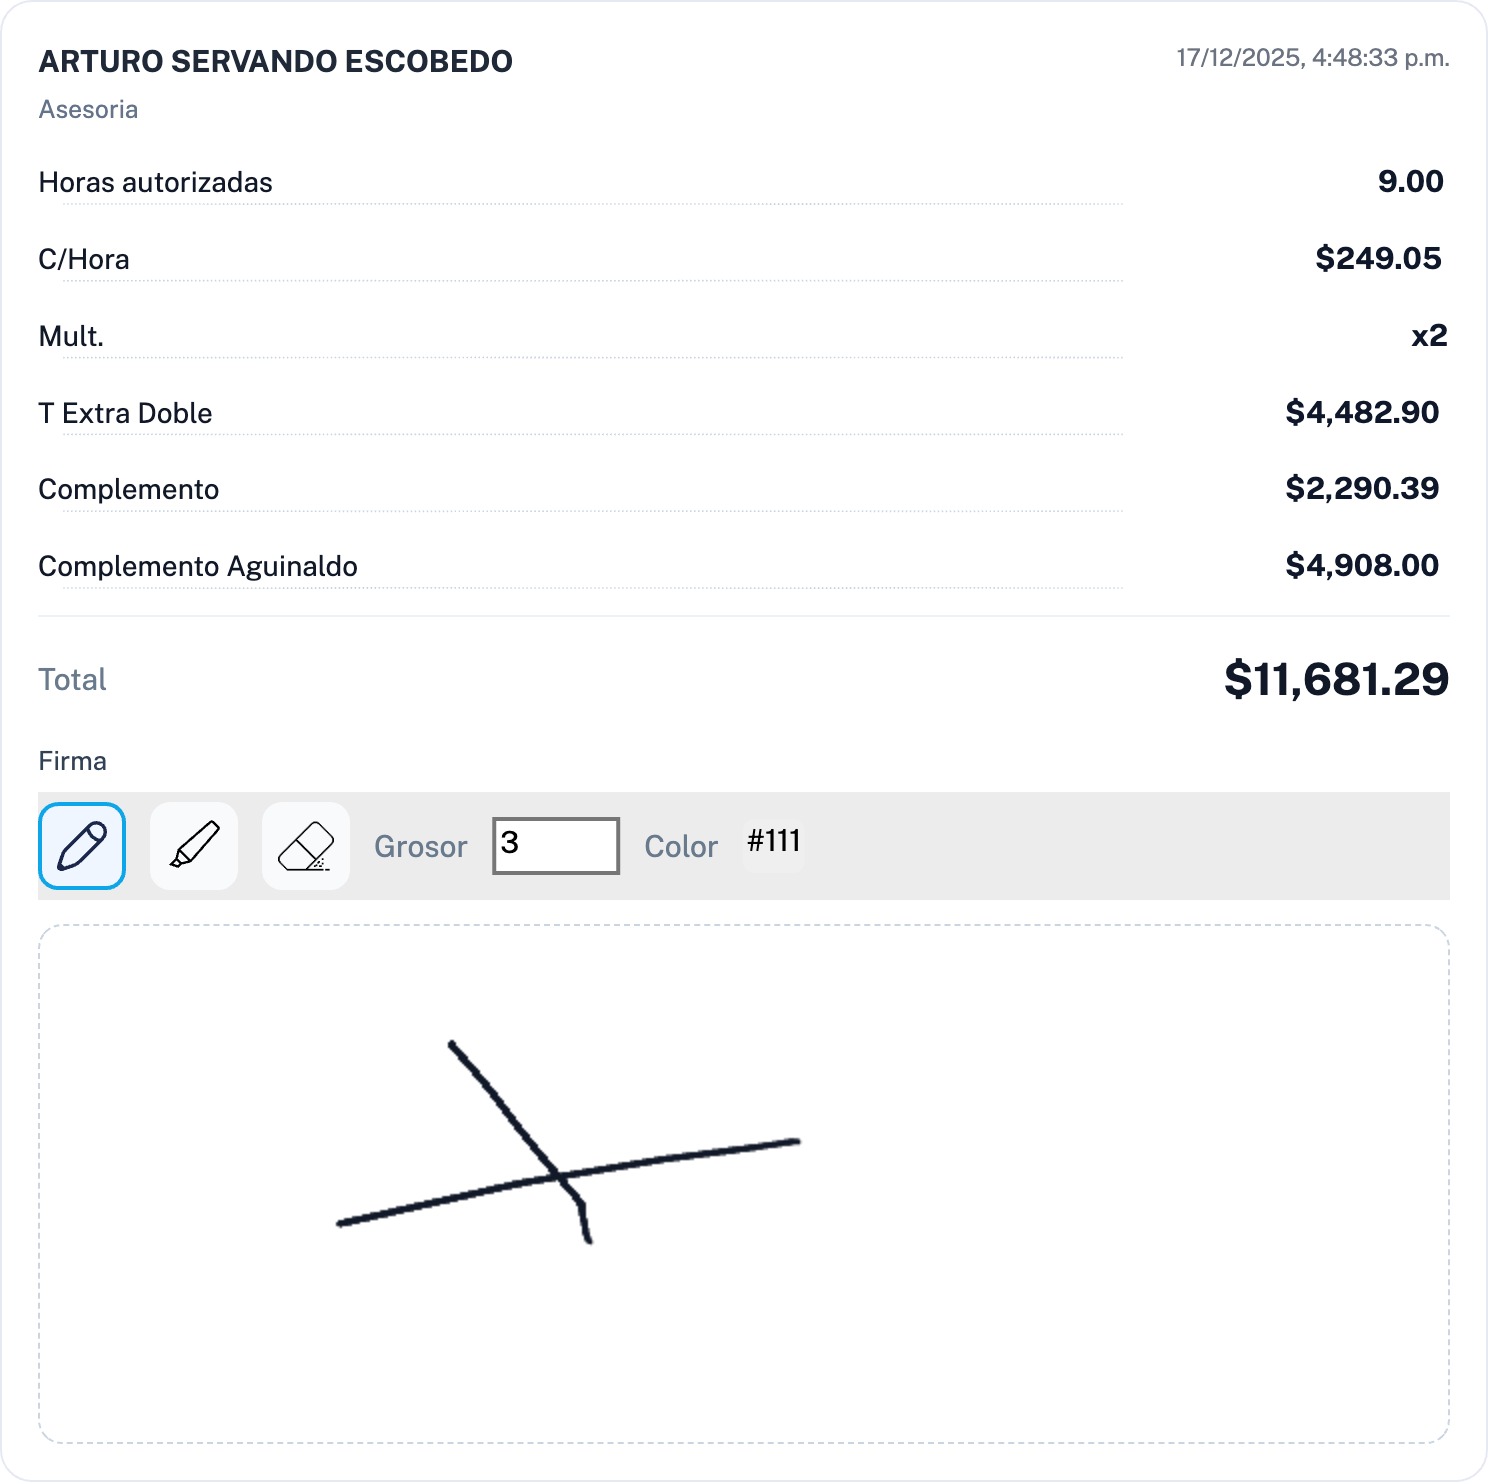
Task: Click the Horas autorizadas row label
Action: tap(155, 183)
